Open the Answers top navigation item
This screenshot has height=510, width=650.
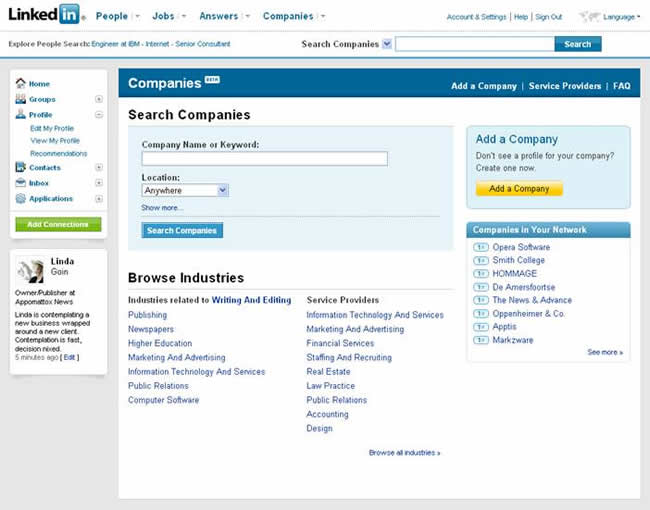[218, 16]
